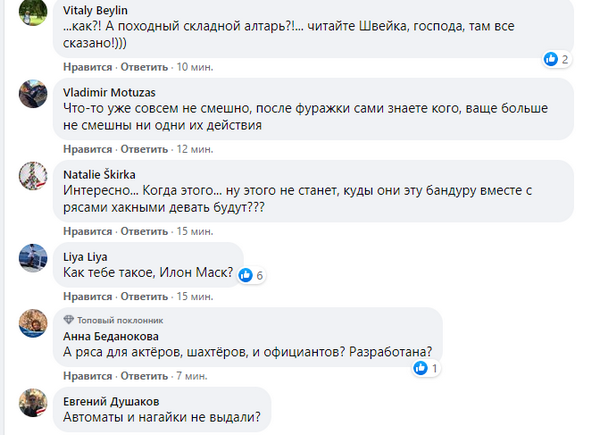Click the like reaction icon on Анна Беданокова's comment

pos(423,367)
